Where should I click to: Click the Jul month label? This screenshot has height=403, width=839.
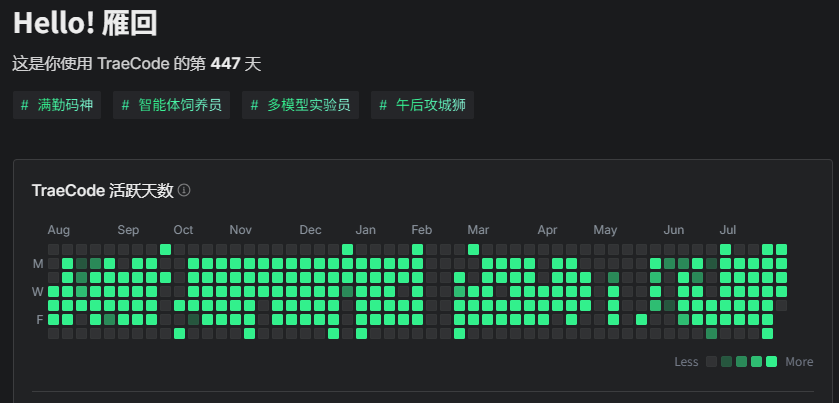click(728, 230)
